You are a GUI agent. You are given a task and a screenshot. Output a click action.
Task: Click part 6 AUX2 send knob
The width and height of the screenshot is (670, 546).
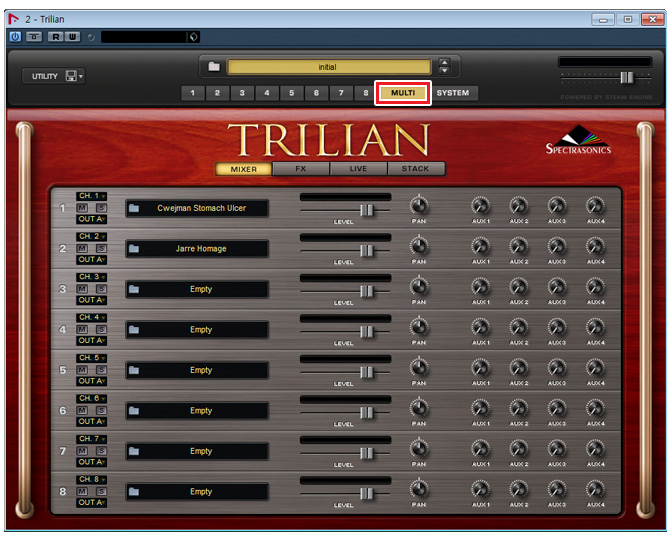pyautogui.click(x=519, y=408)
